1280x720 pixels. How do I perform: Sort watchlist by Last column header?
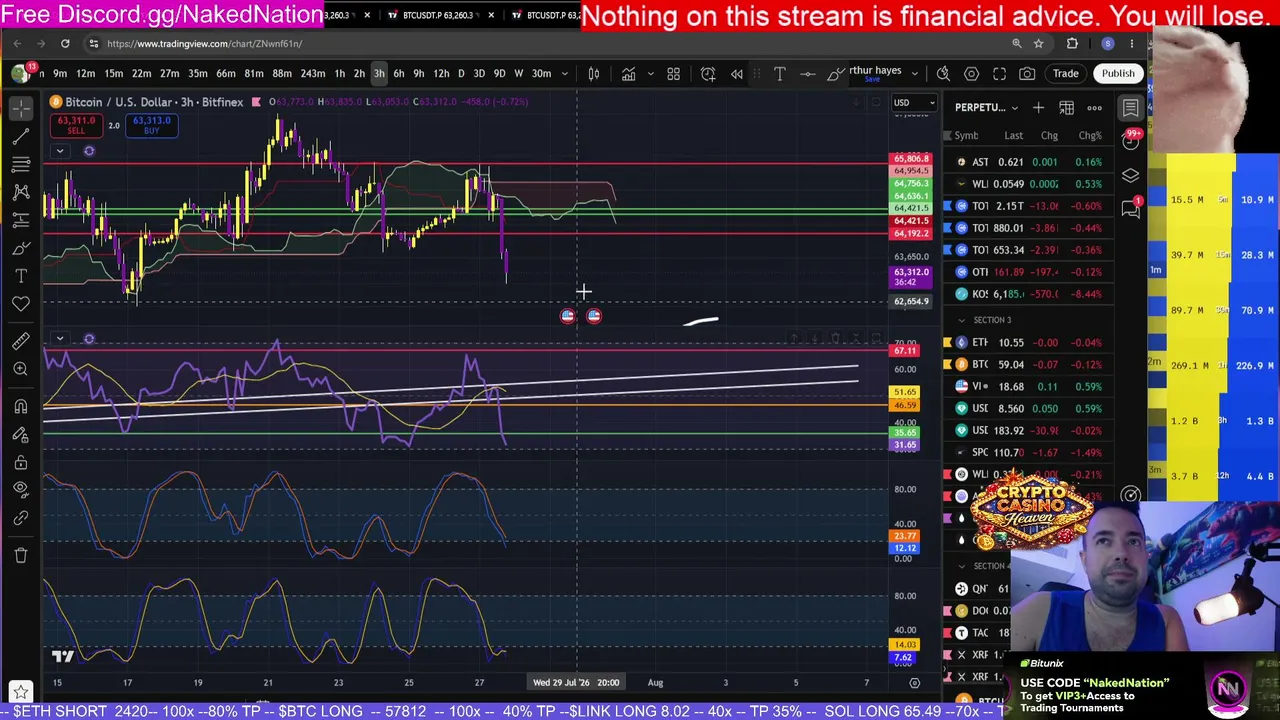[x=1013, y=135]
